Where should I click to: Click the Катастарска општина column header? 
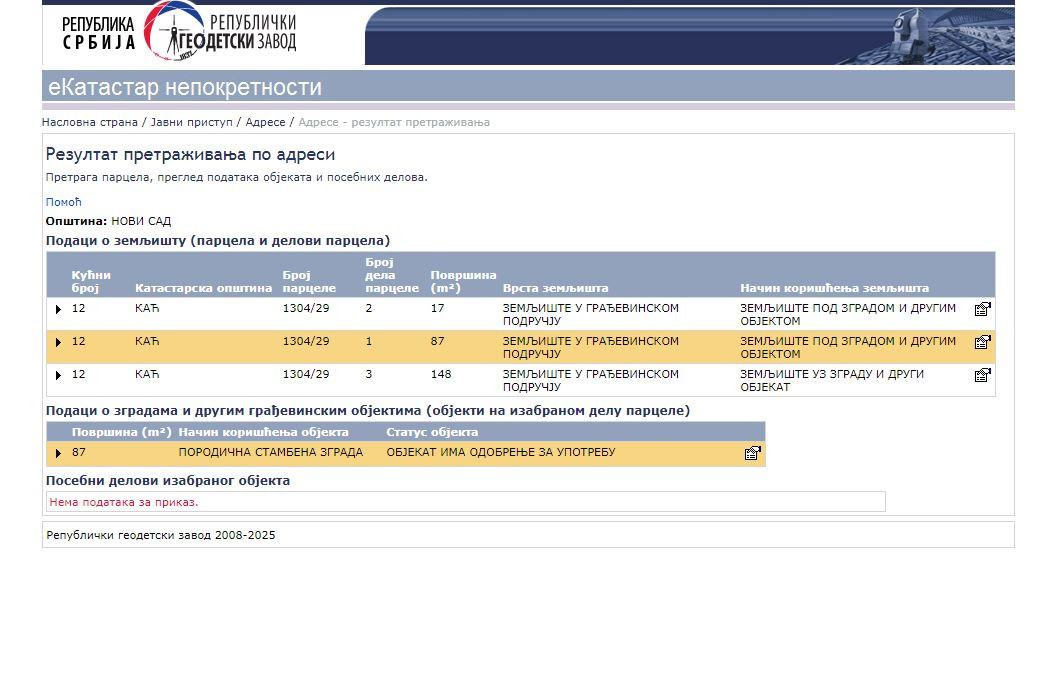(203, 288)
